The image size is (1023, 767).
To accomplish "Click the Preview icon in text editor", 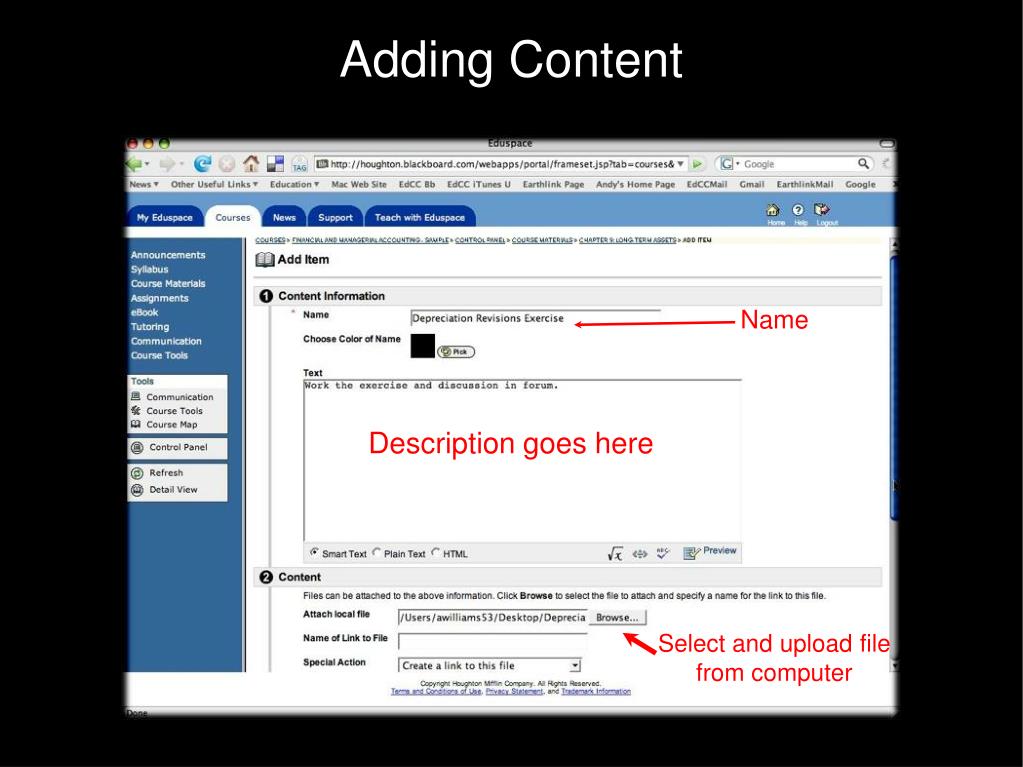I will (691, 553).
